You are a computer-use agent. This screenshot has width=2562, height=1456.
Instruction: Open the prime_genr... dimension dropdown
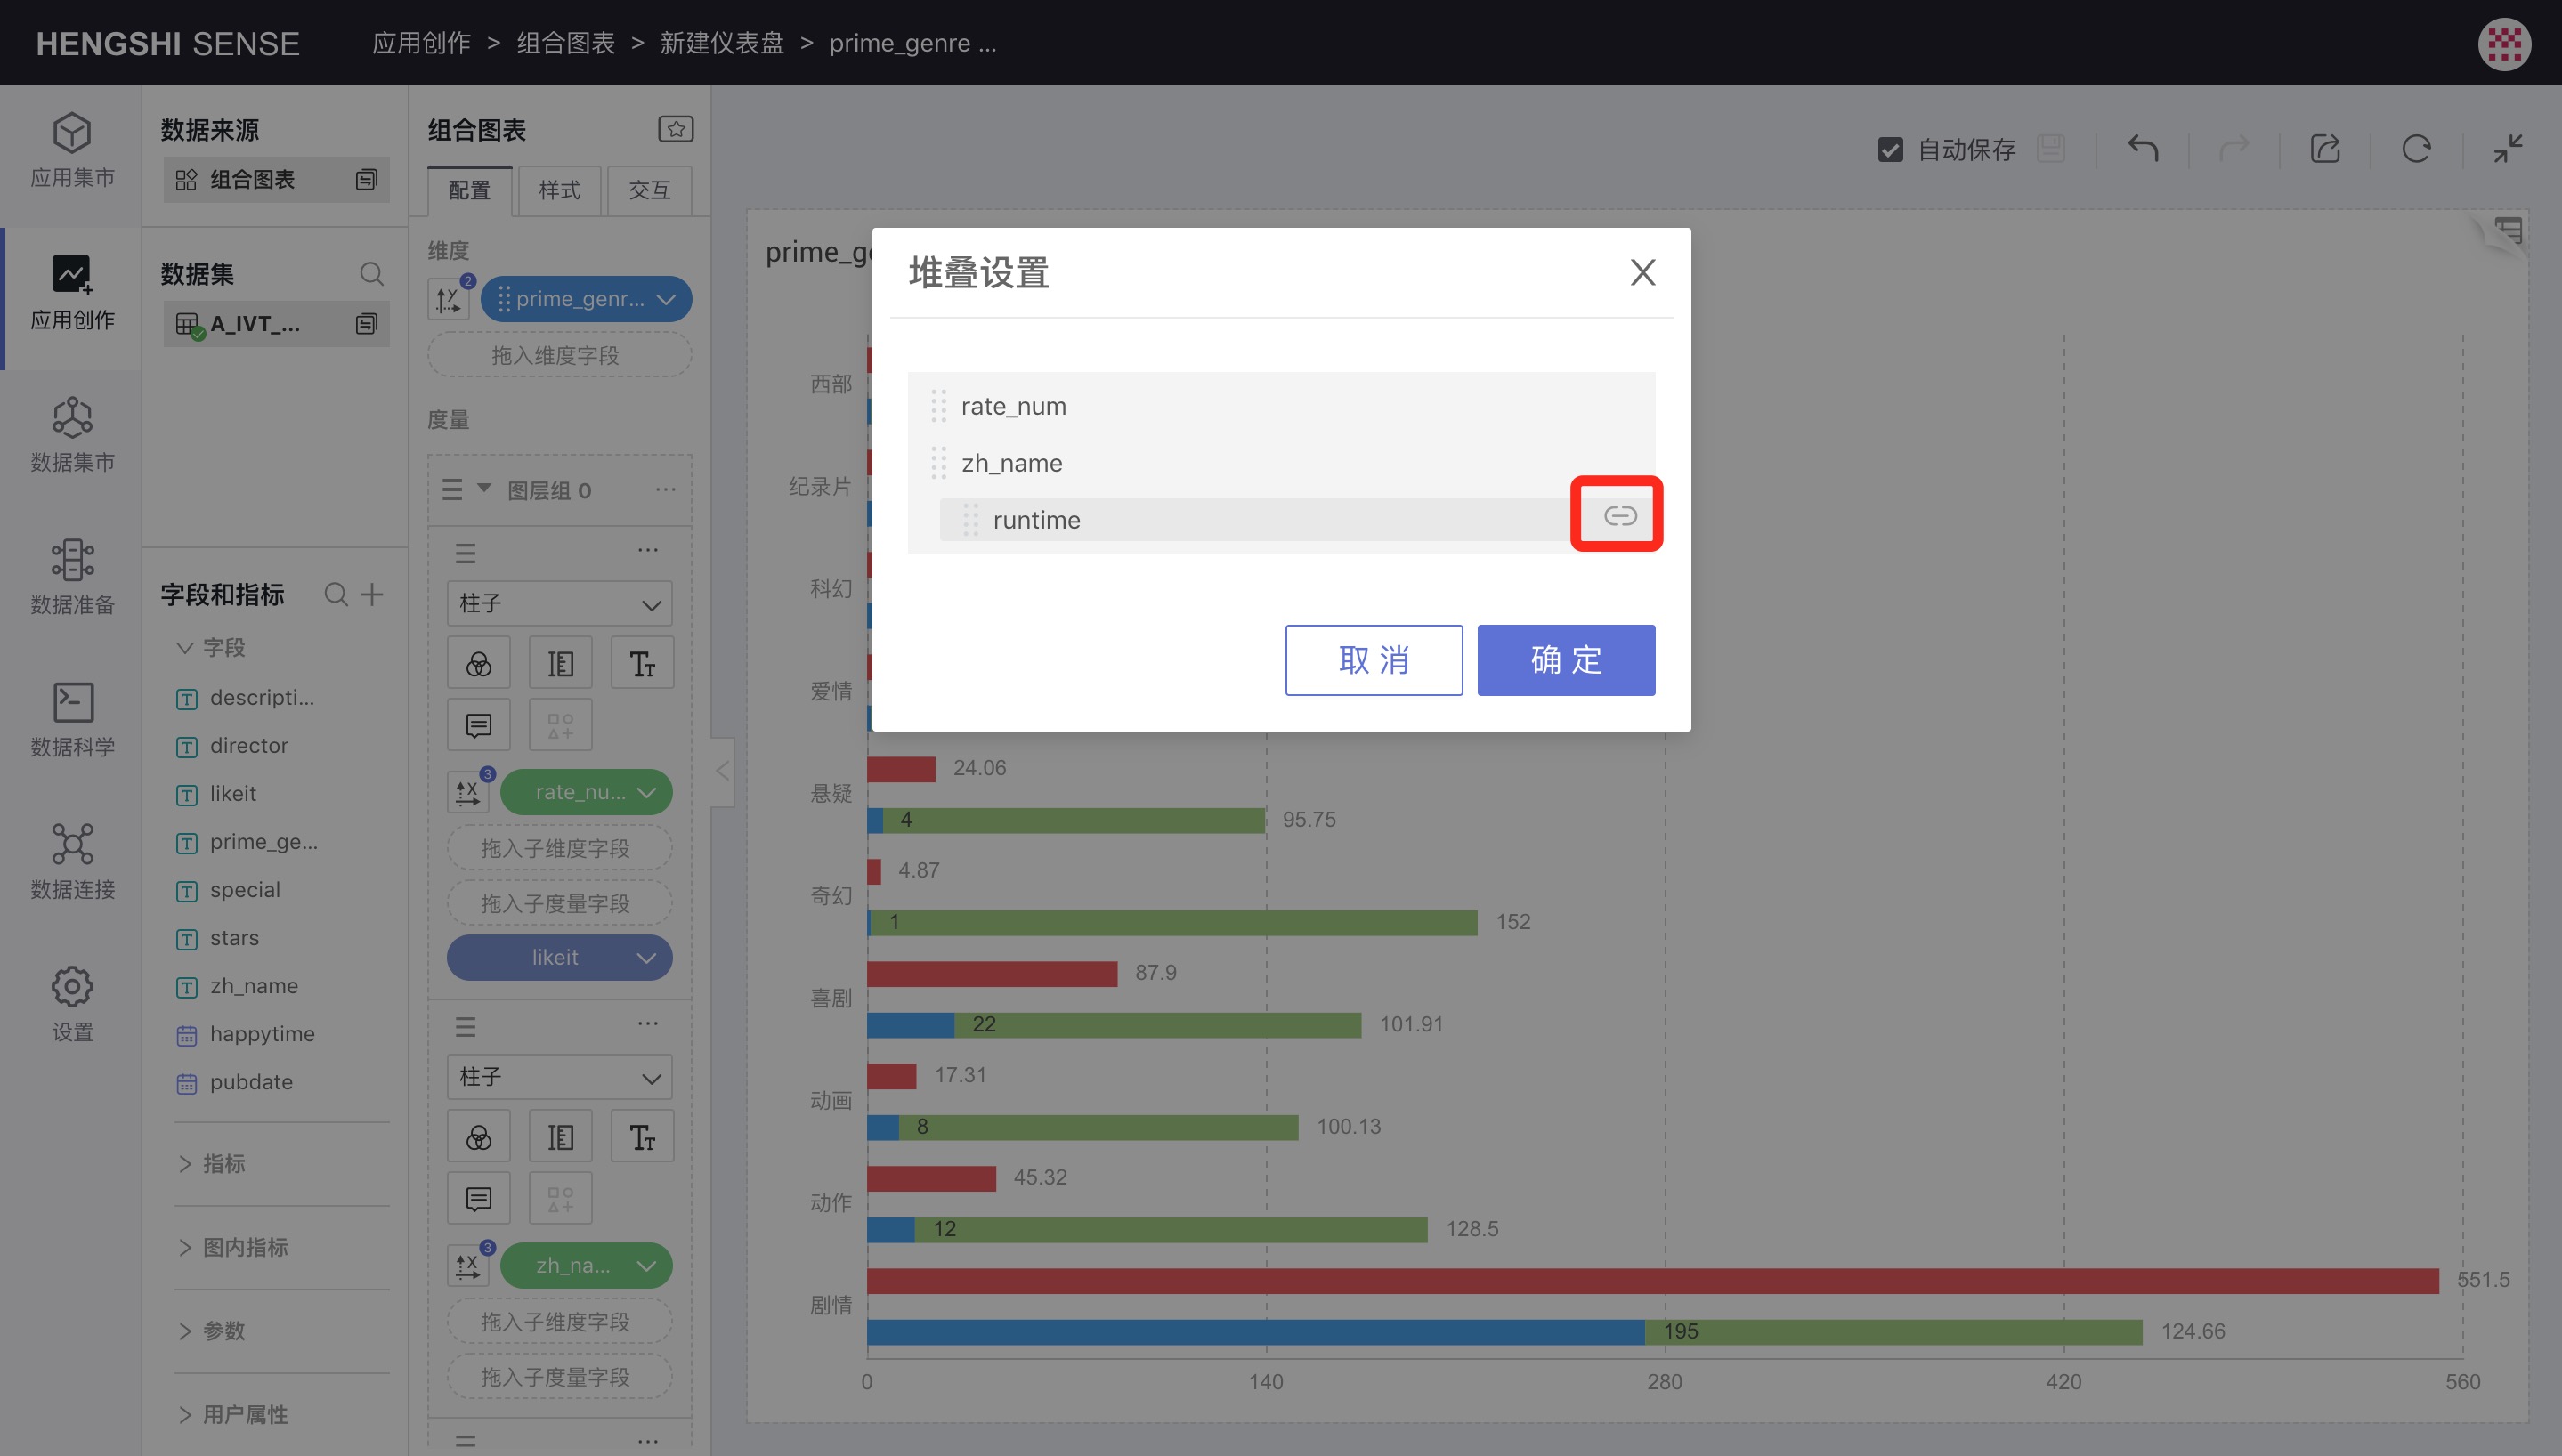point(666,299)
